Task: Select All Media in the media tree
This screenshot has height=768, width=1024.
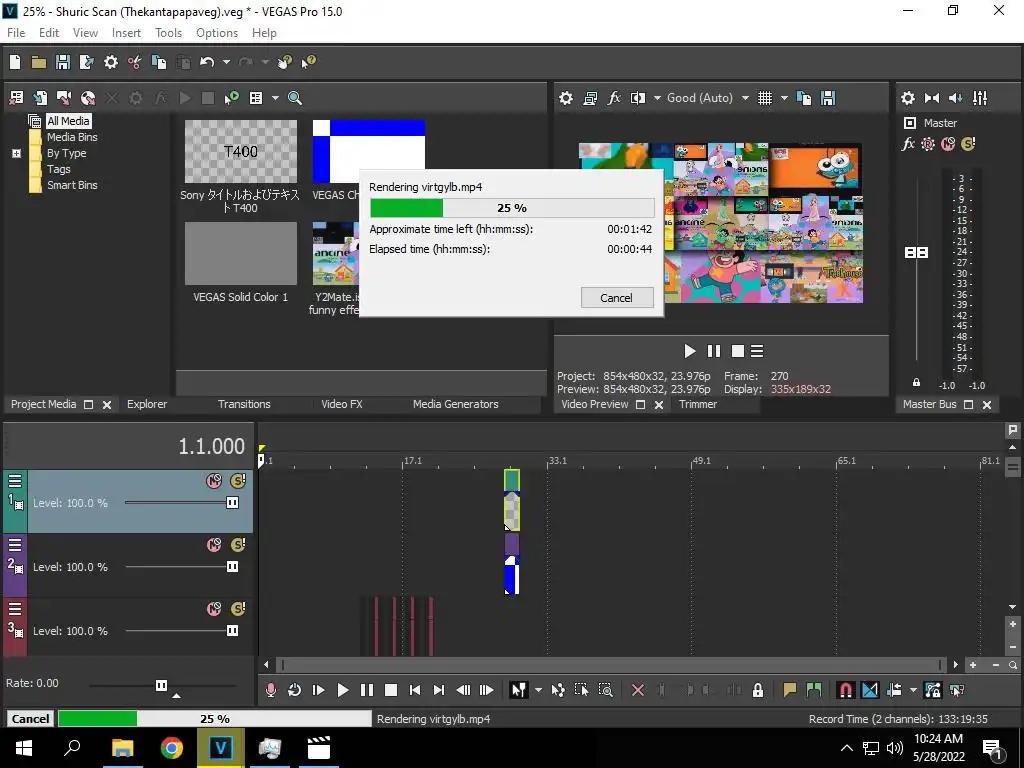Action: [68, 121]
